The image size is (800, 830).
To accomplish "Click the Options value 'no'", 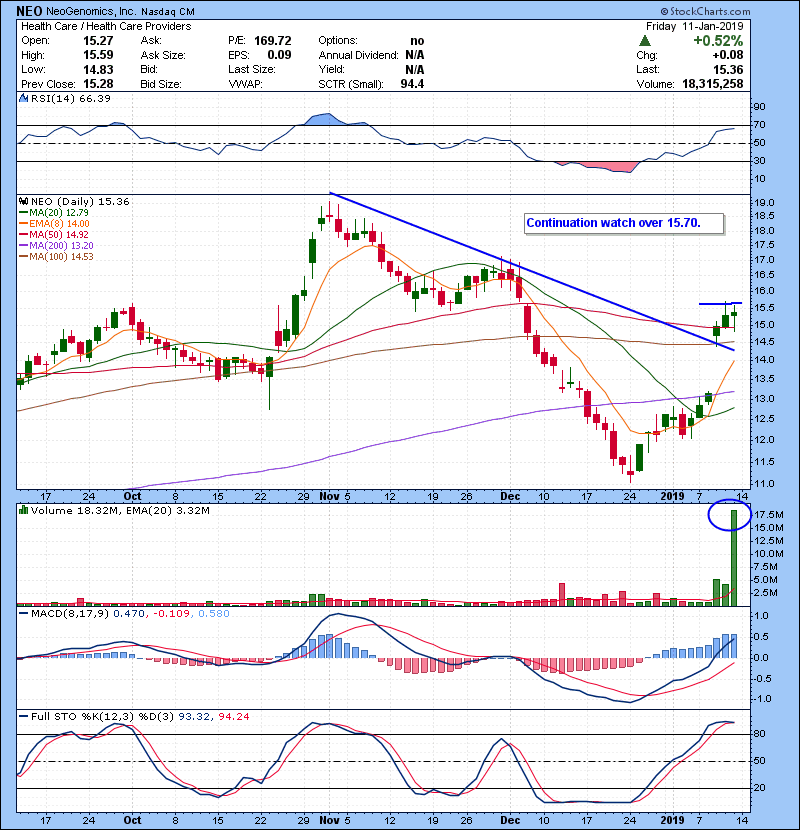I will click(417, 41).
